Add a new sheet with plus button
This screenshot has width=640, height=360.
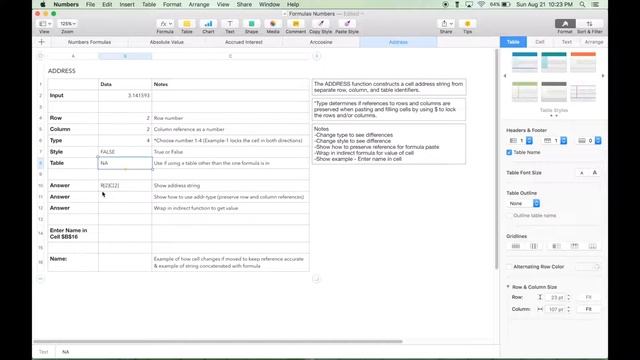pyautogui.click(x=41, y=42)
